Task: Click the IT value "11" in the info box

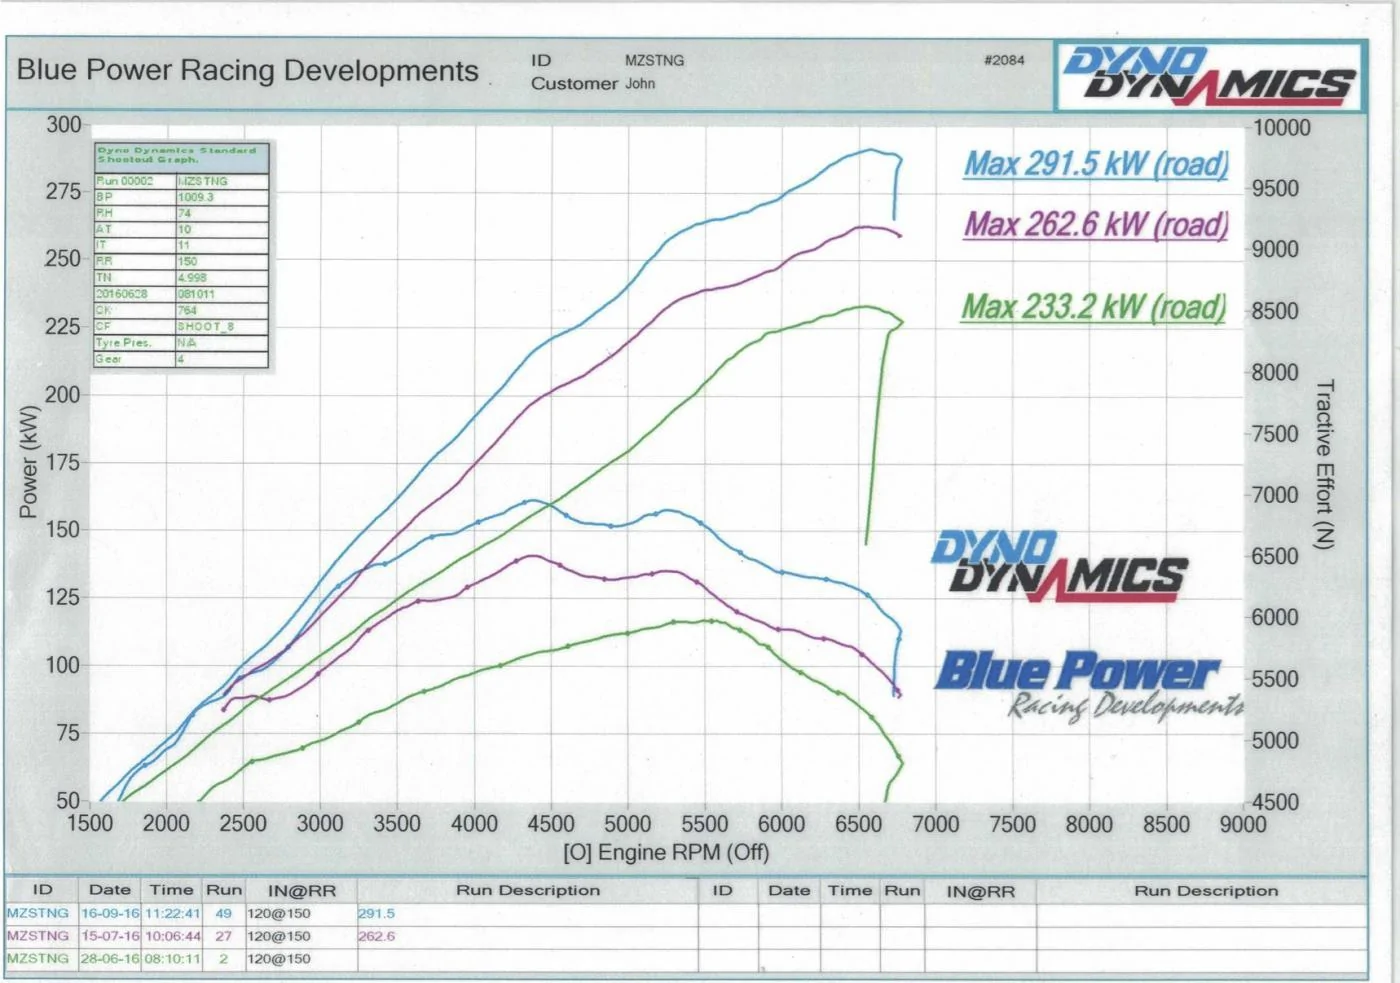Action: (x=183, y=245)
